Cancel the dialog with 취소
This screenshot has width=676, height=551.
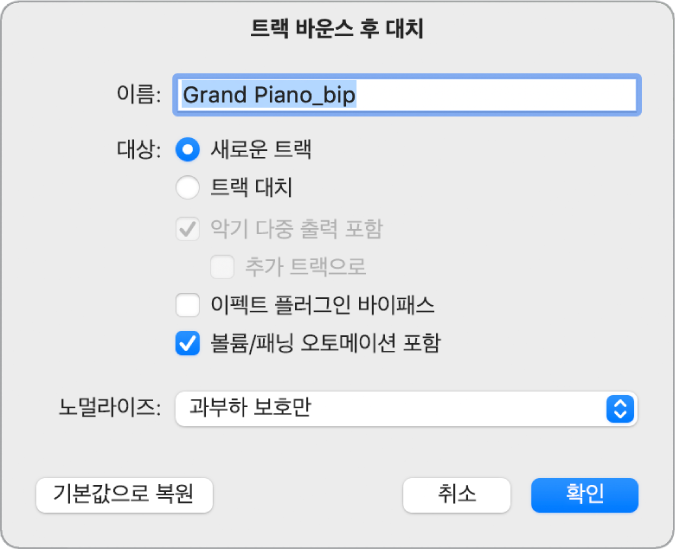click(x=457, y=494)
